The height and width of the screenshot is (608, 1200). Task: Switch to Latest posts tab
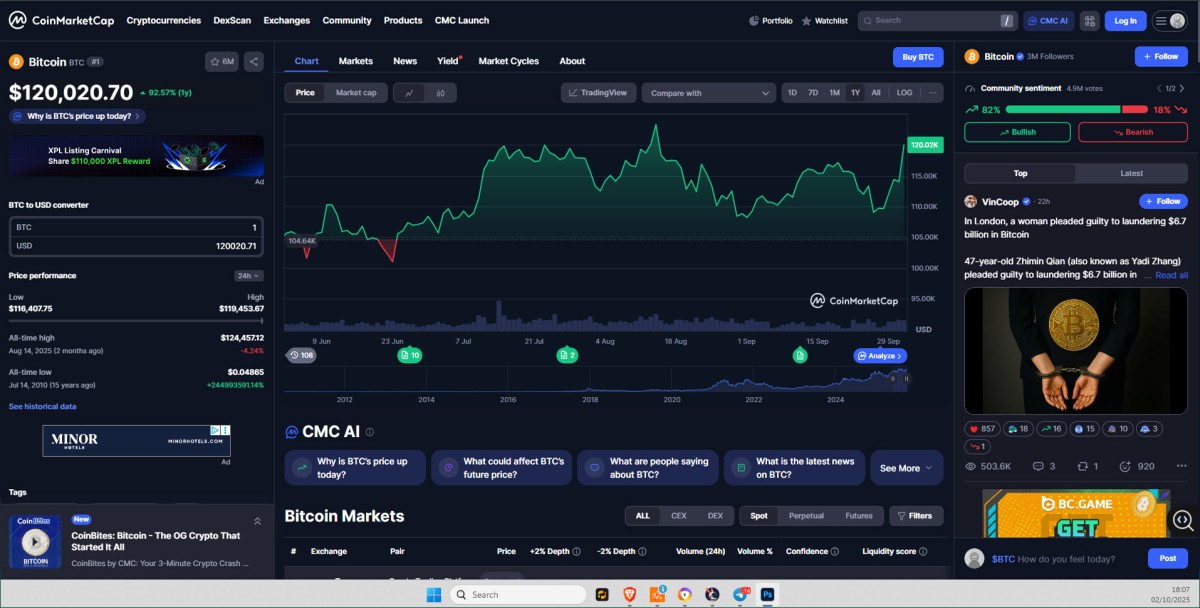1131,173
